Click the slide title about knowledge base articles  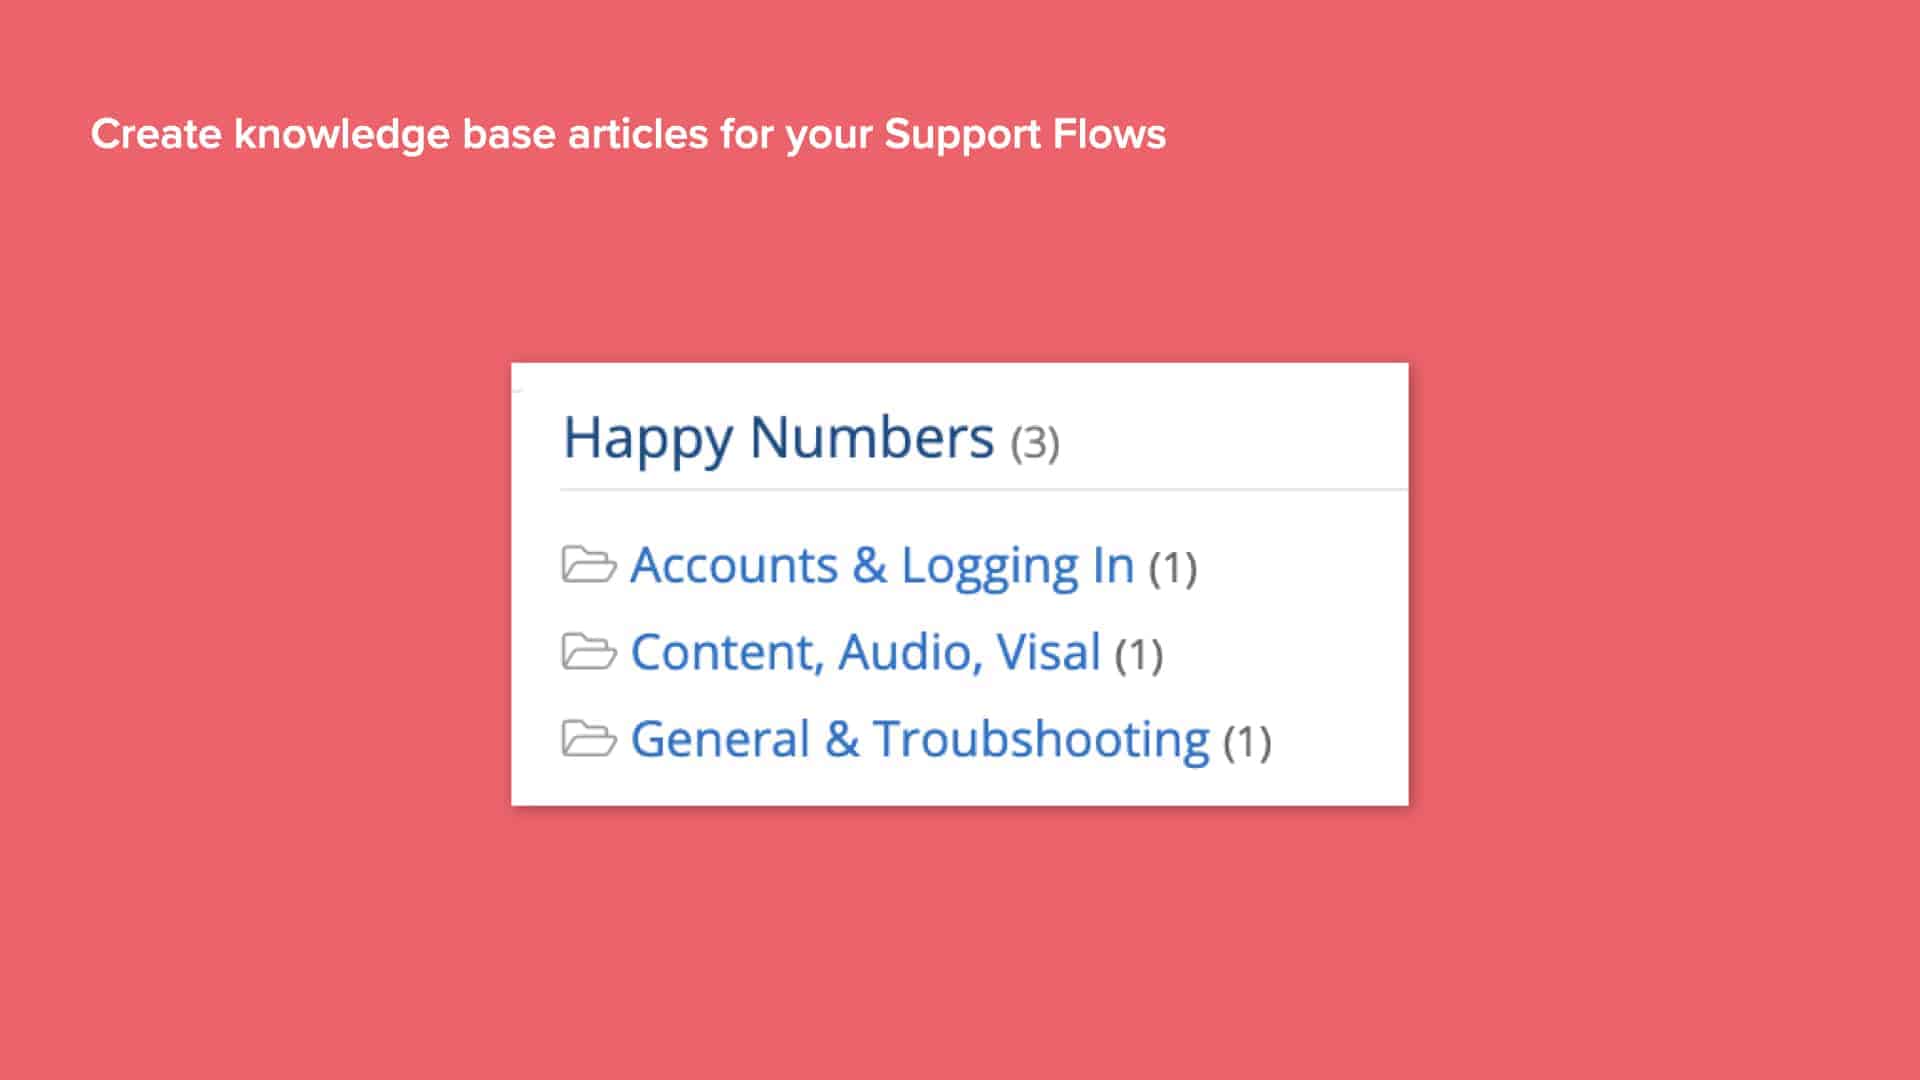pyautogui.click(x=628, y=133)
